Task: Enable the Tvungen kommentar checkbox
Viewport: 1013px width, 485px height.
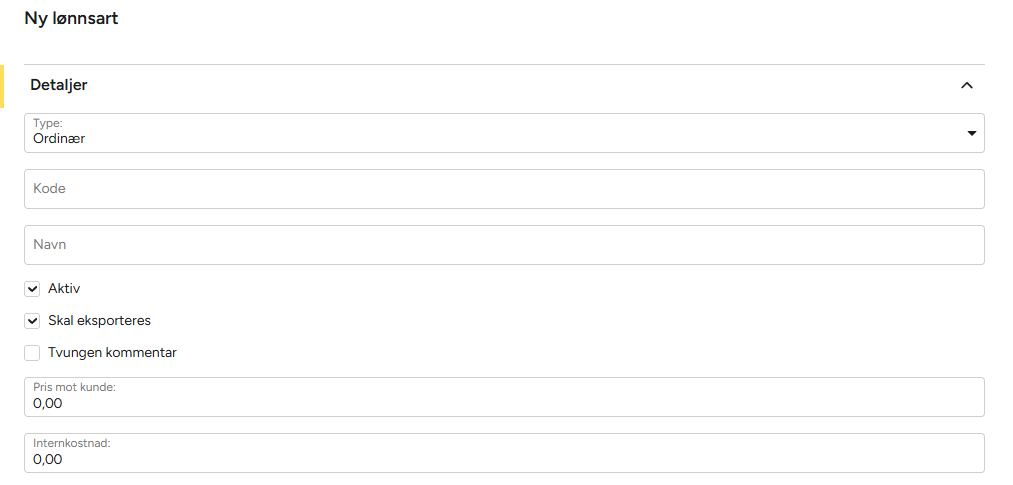Action: coord(33,353)
